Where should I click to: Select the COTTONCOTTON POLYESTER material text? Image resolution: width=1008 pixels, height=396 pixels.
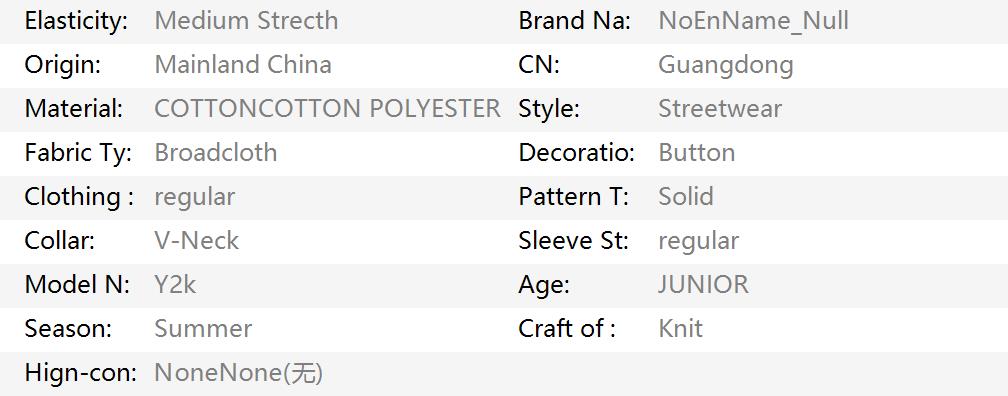pyautogui.click(x=327, y=109)
